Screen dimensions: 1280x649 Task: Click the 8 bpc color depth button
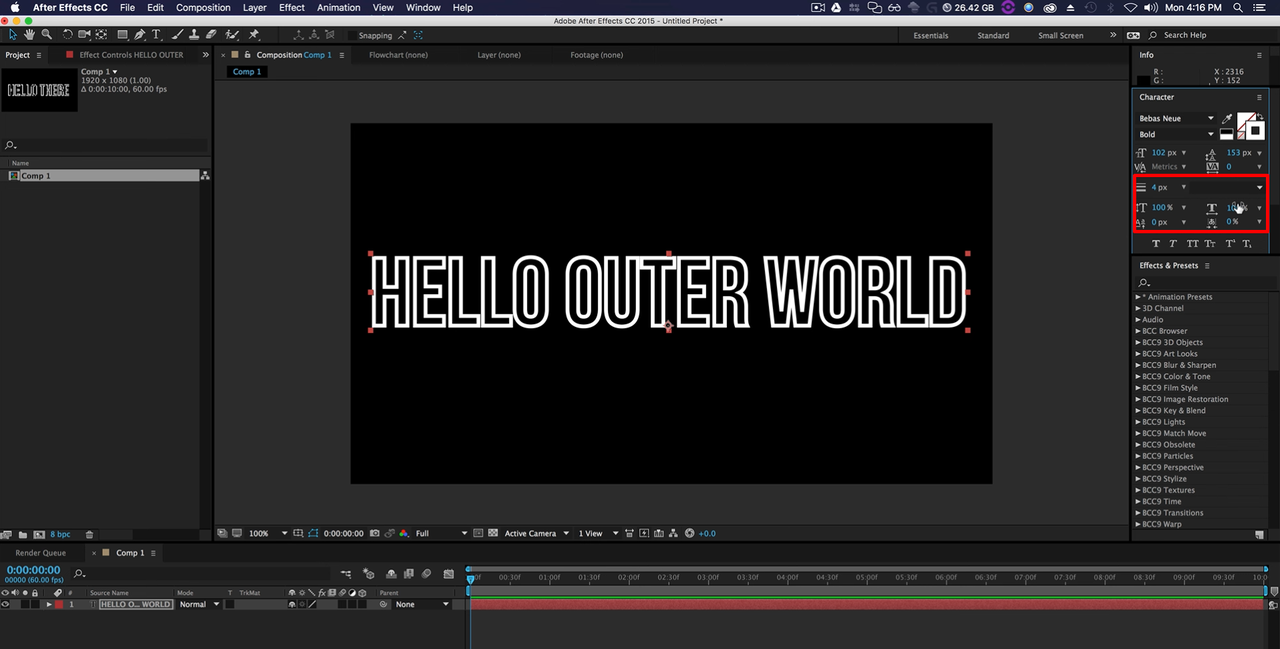[60, 535]
